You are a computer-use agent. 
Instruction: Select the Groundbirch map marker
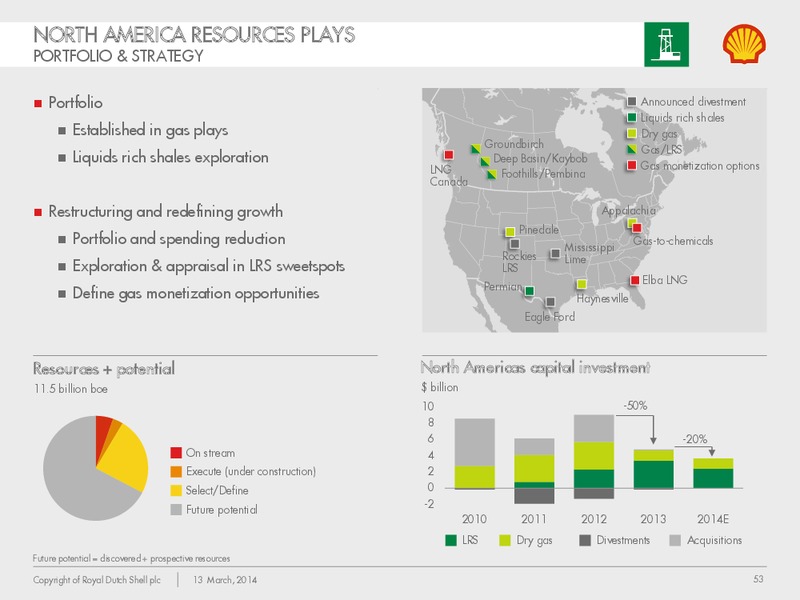tap(476, 149)
